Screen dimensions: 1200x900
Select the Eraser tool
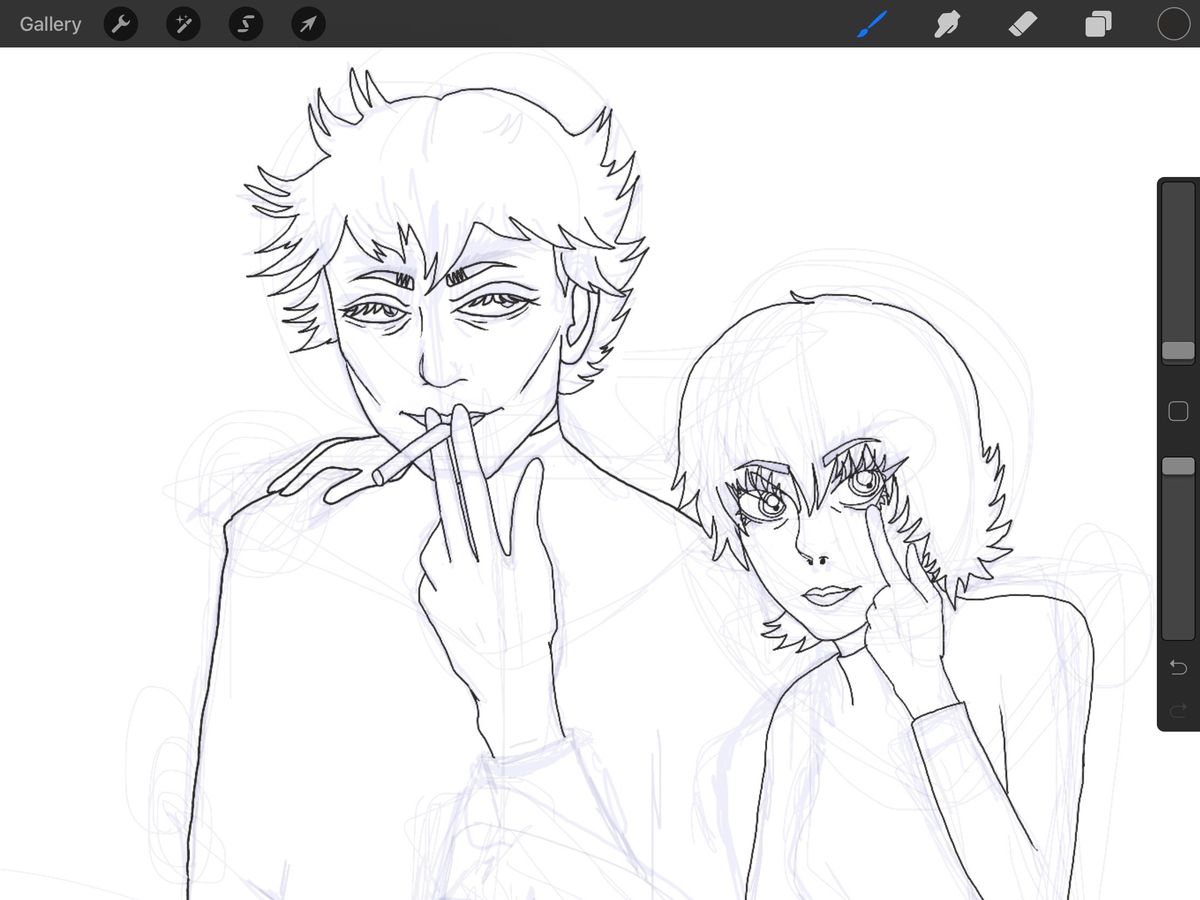coord(1023,24)
